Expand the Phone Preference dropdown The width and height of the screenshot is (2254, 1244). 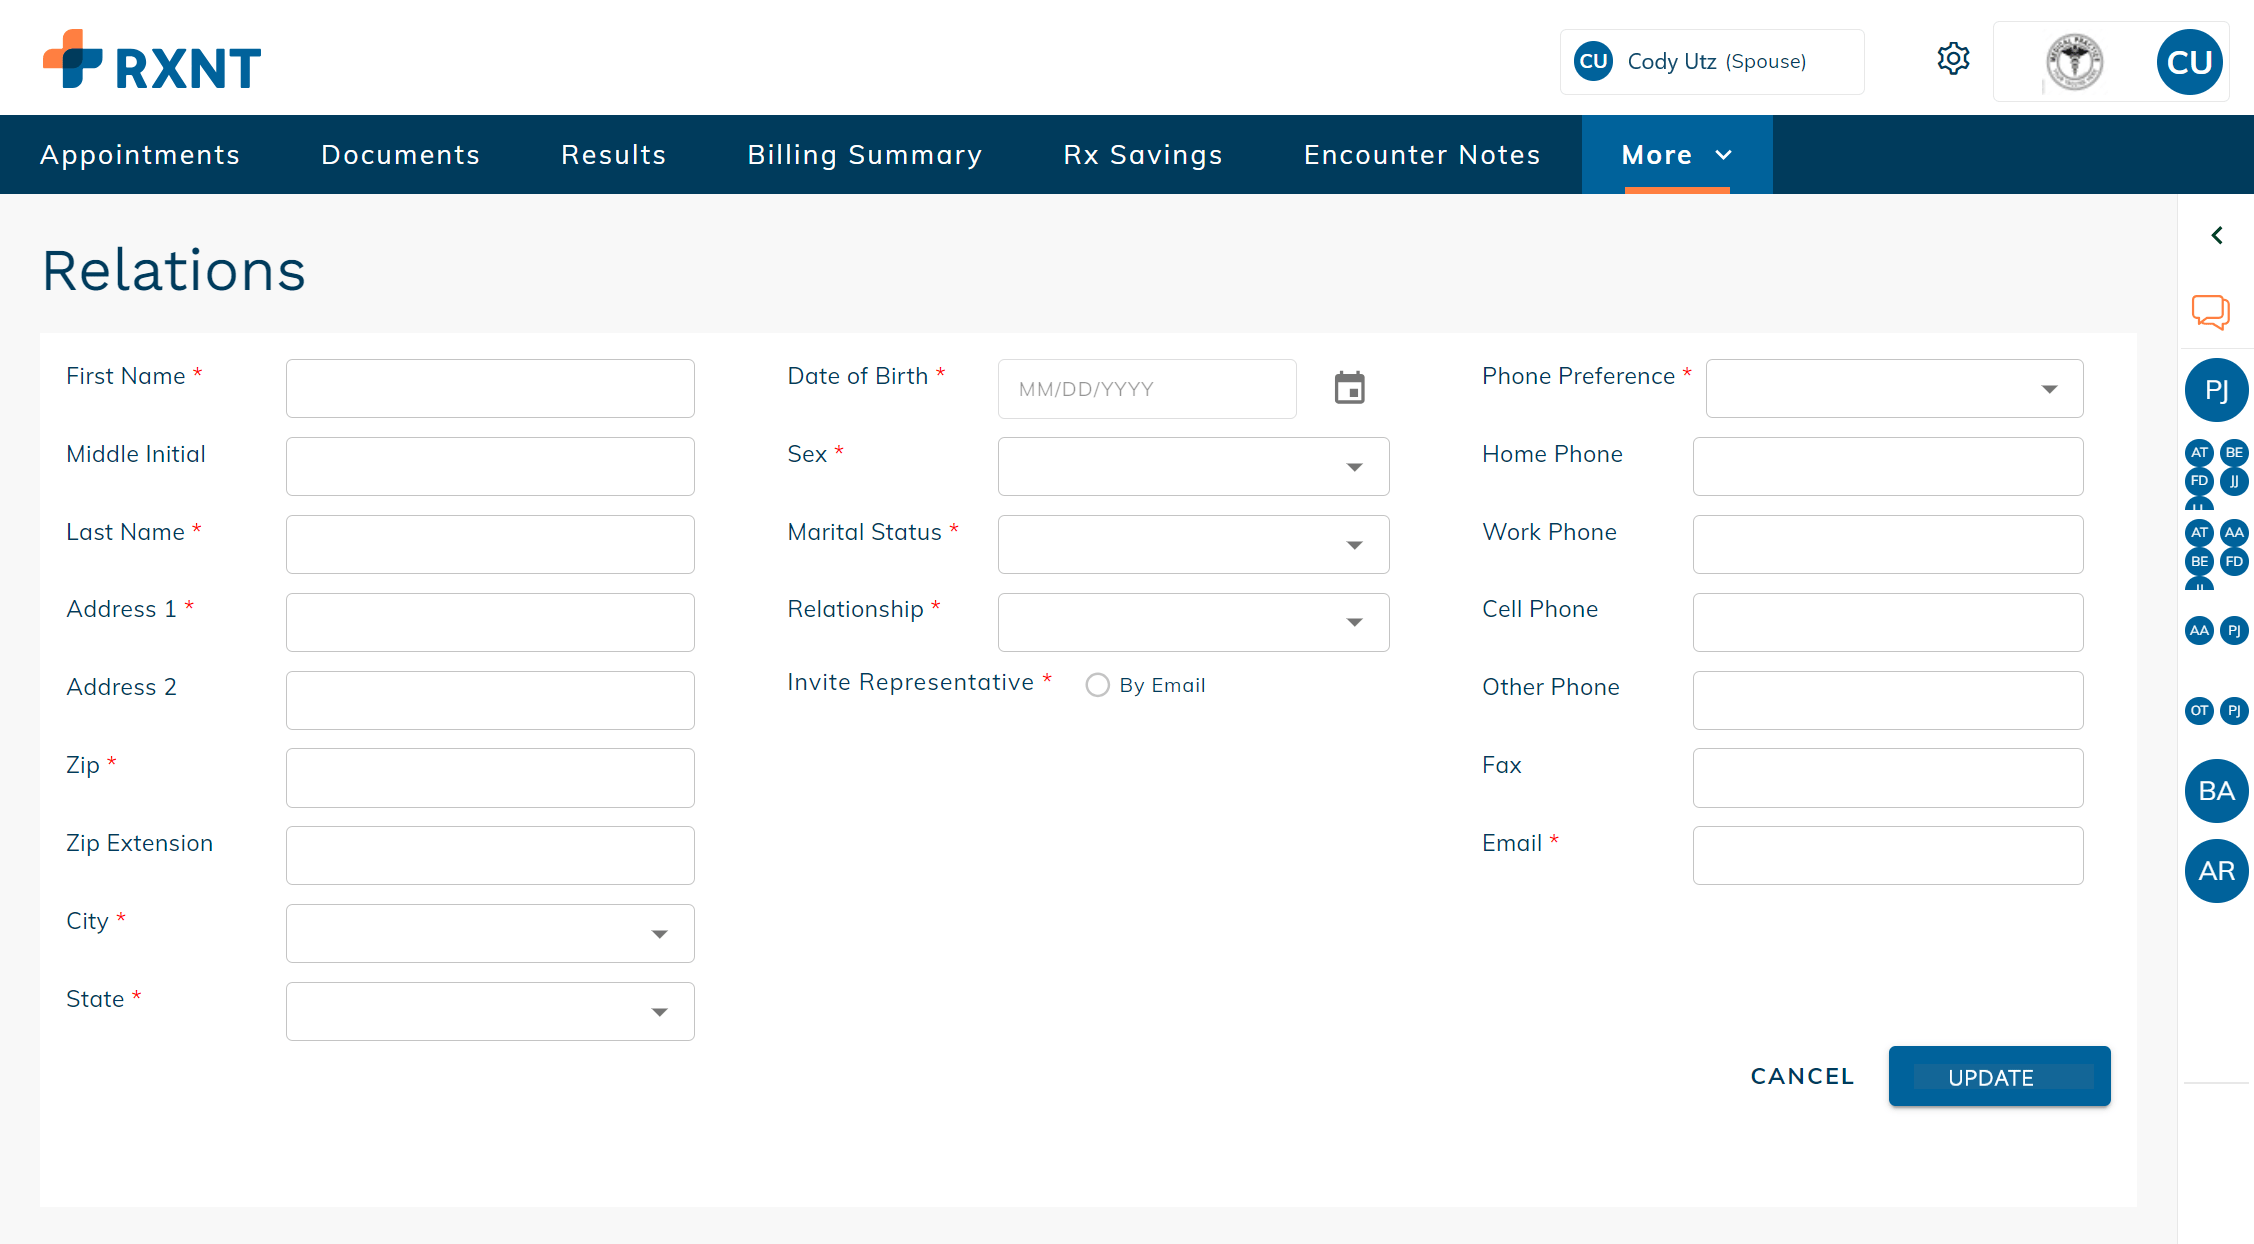(x=1894, y=389)
